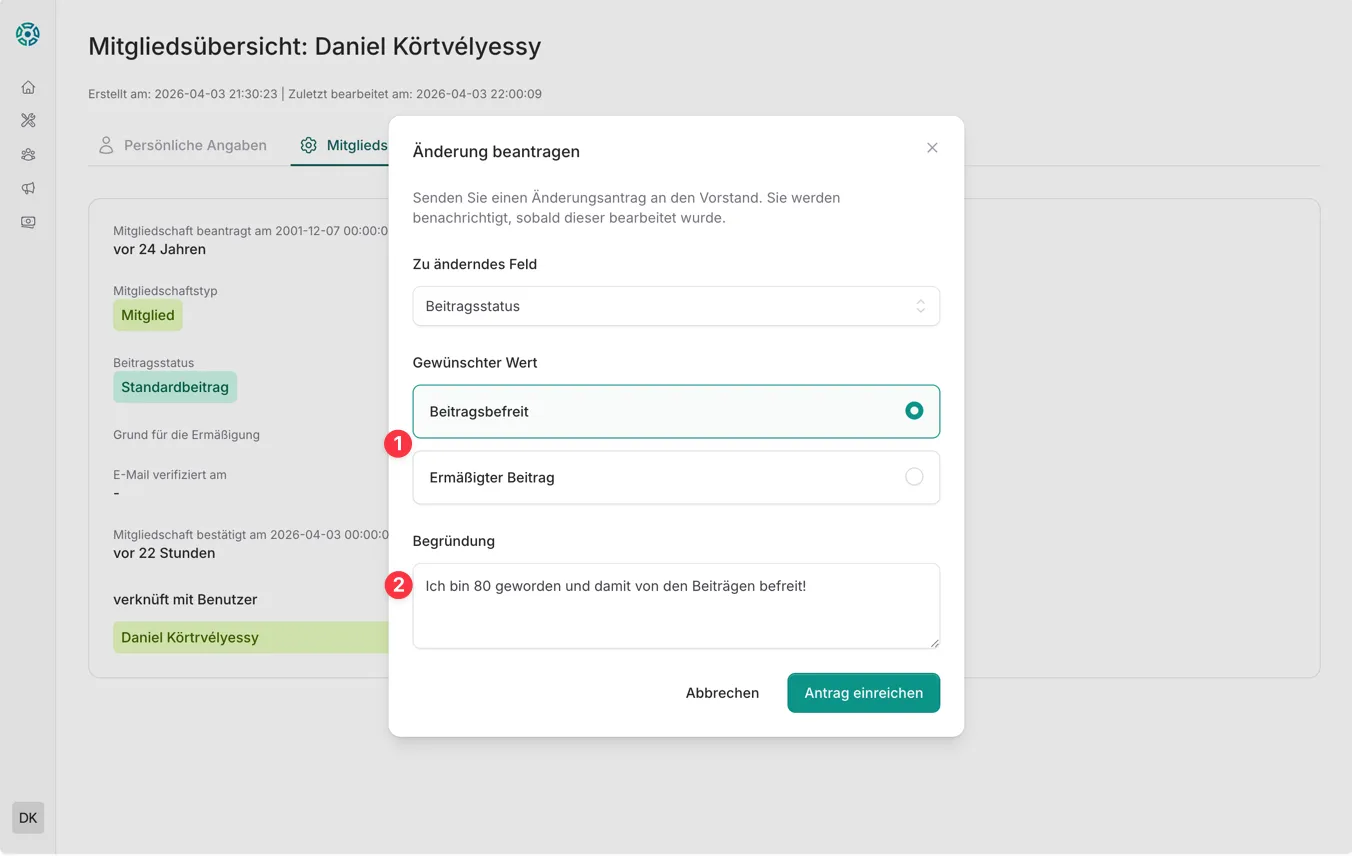
Task: Click the Mitglied type badge
Action: (x=148, y=315)
